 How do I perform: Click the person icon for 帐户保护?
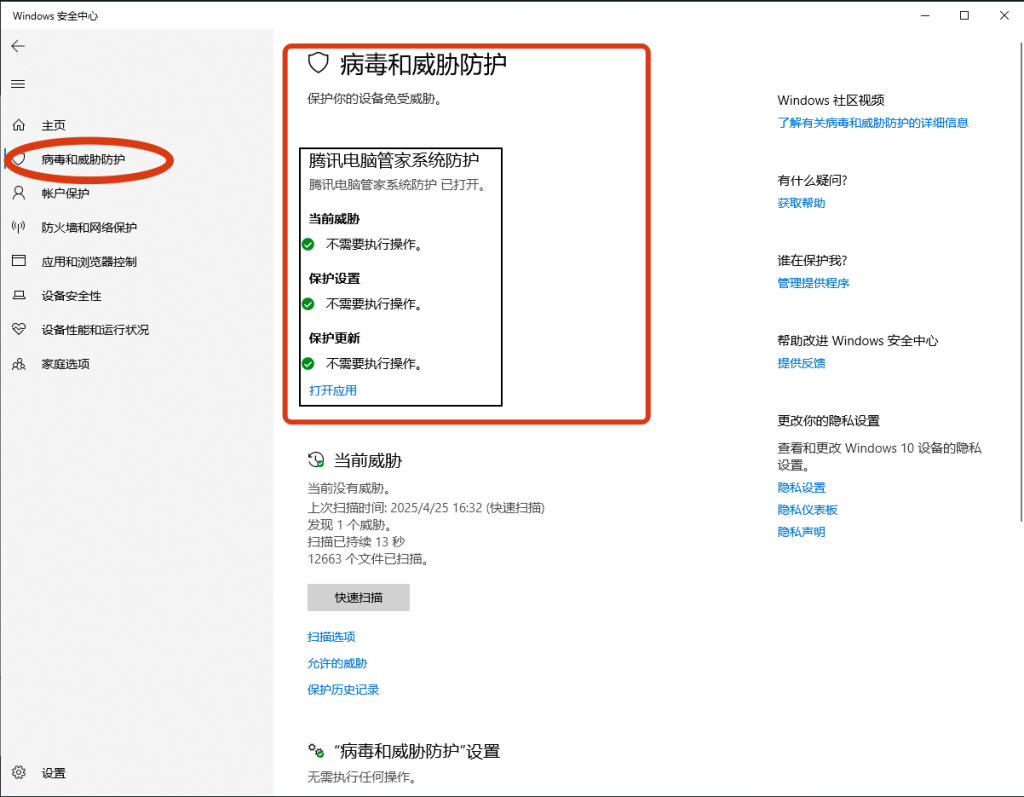pyautogui.click(x=19, y=193)
